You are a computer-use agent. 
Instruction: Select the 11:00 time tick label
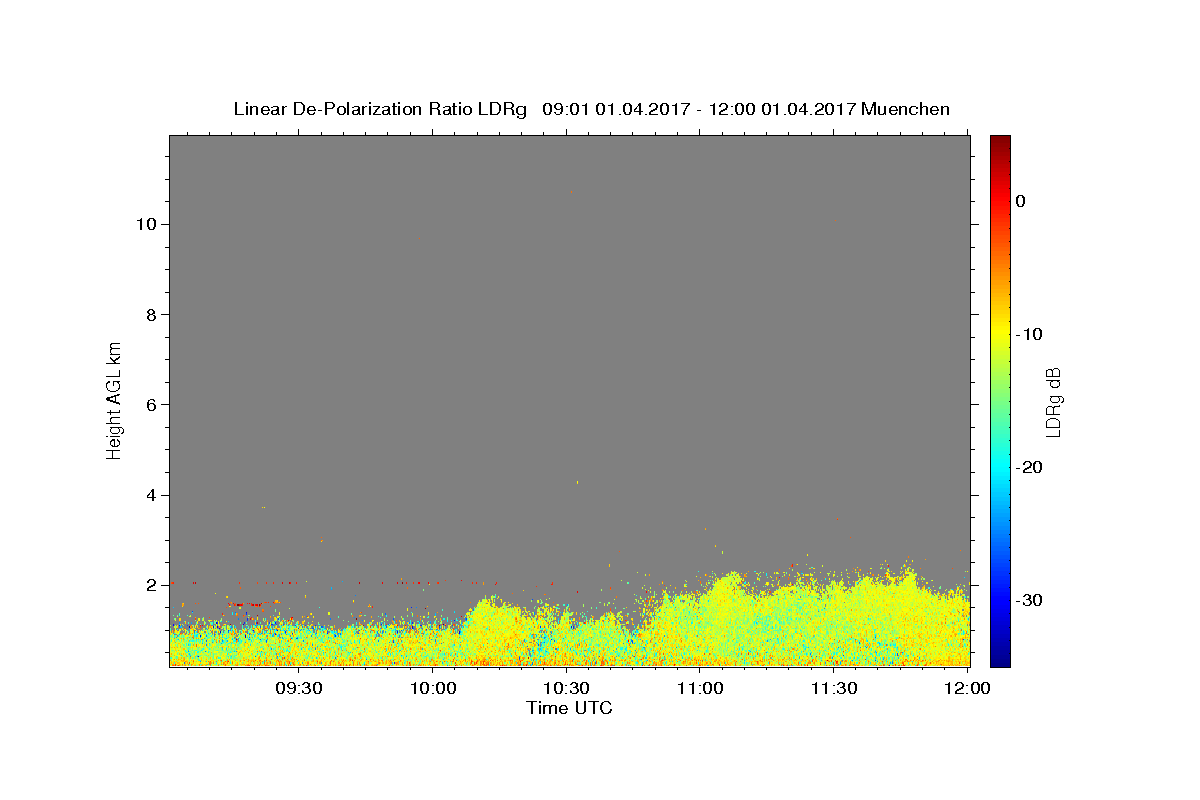point(700,689)
